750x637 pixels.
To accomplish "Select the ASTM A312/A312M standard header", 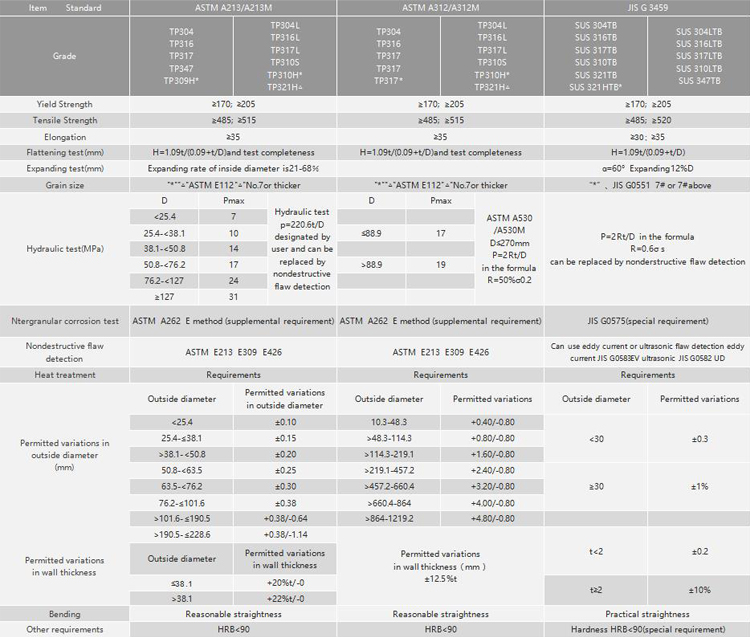I will [440, 8].
